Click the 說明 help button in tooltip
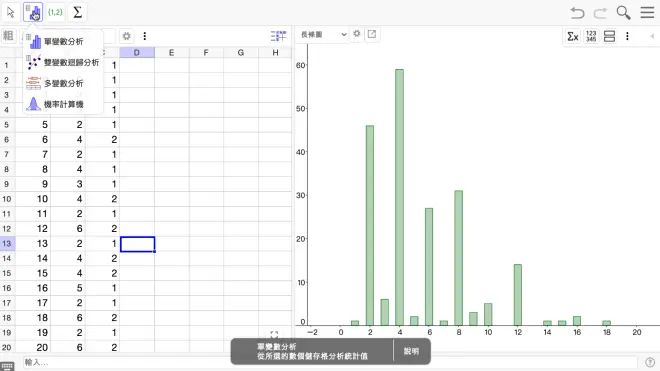The width and height of the screenshot is (660, 371). [411, 351]
